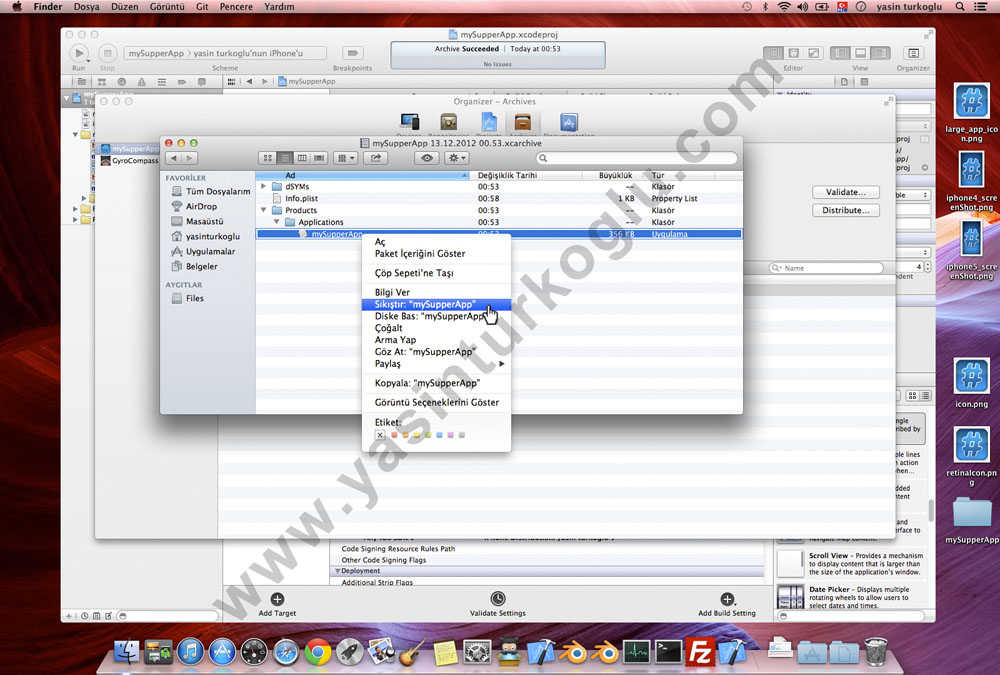Choose Sıkıştır: "mySupperApp" from the context menu
1000x675 pixels.
(x=436, y=304)
